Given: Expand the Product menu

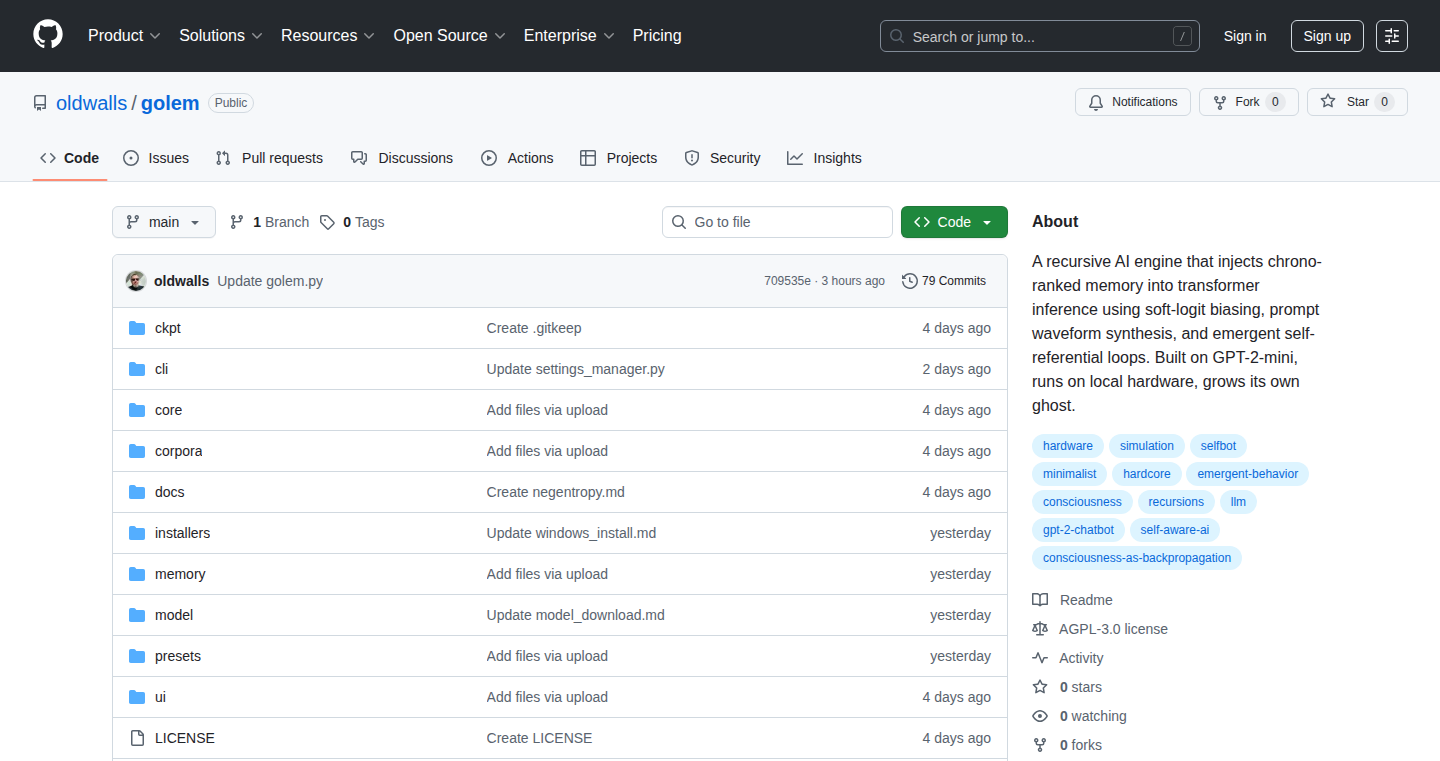Looking at the screenshot, I should [x=124, y=35].
